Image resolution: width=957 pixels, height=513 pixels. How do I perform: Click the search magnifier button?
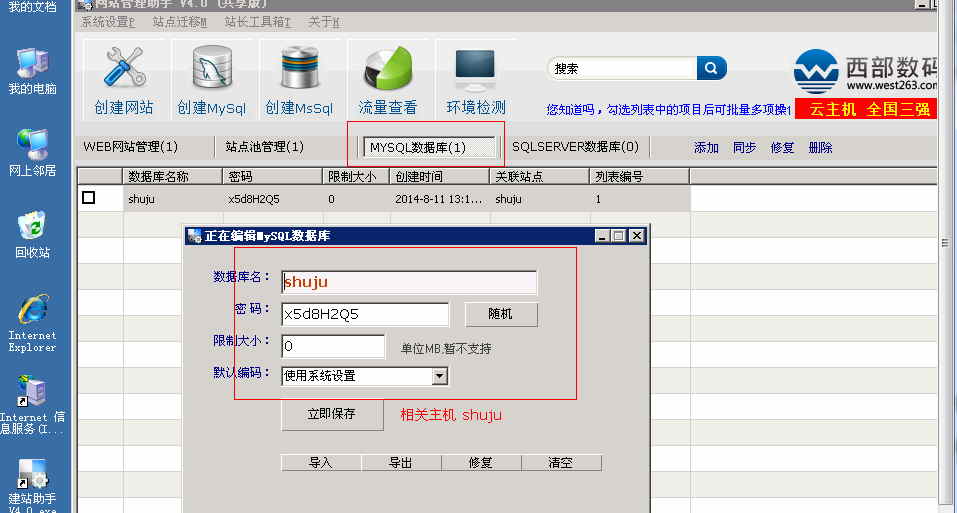711,68
